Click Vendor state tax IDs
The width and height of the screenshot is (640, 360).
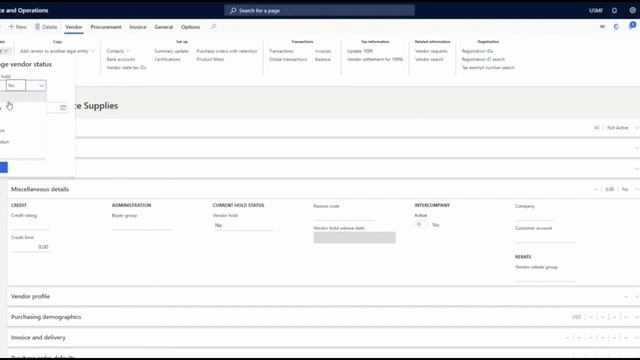[127, 67]
